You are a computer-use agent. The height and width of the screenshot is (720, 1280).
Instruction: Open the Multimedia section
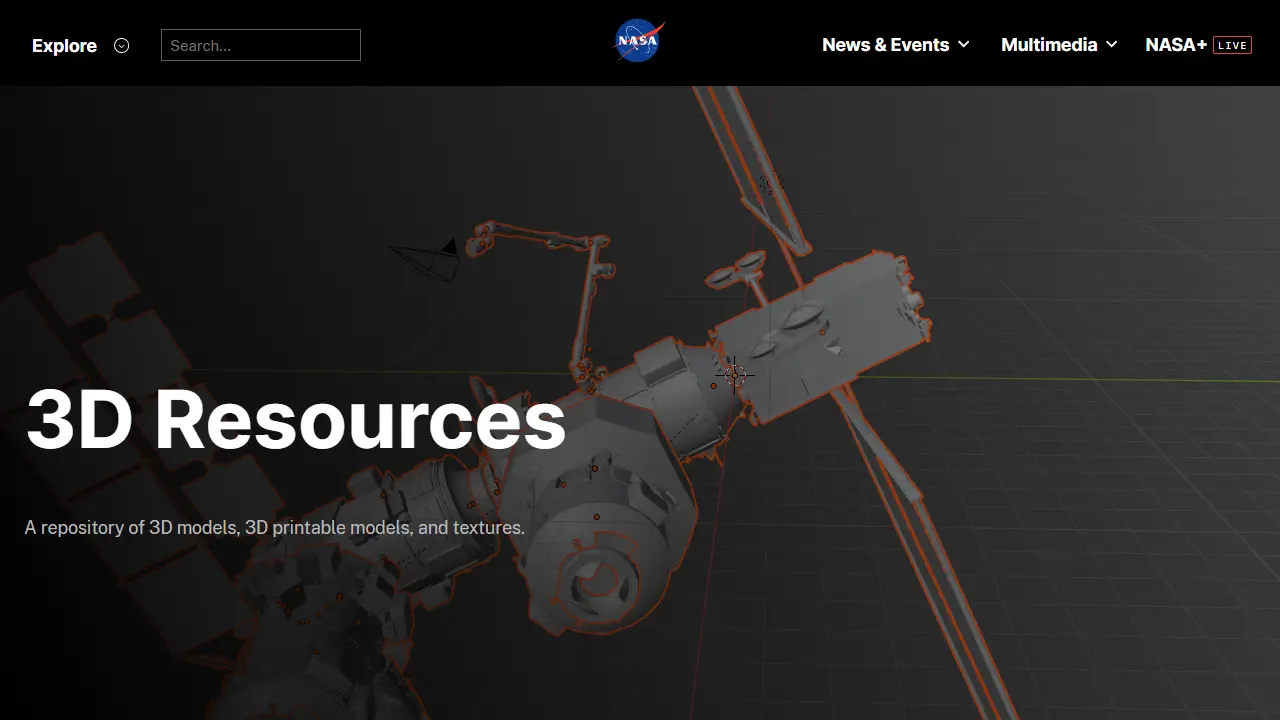point(1048,45)
